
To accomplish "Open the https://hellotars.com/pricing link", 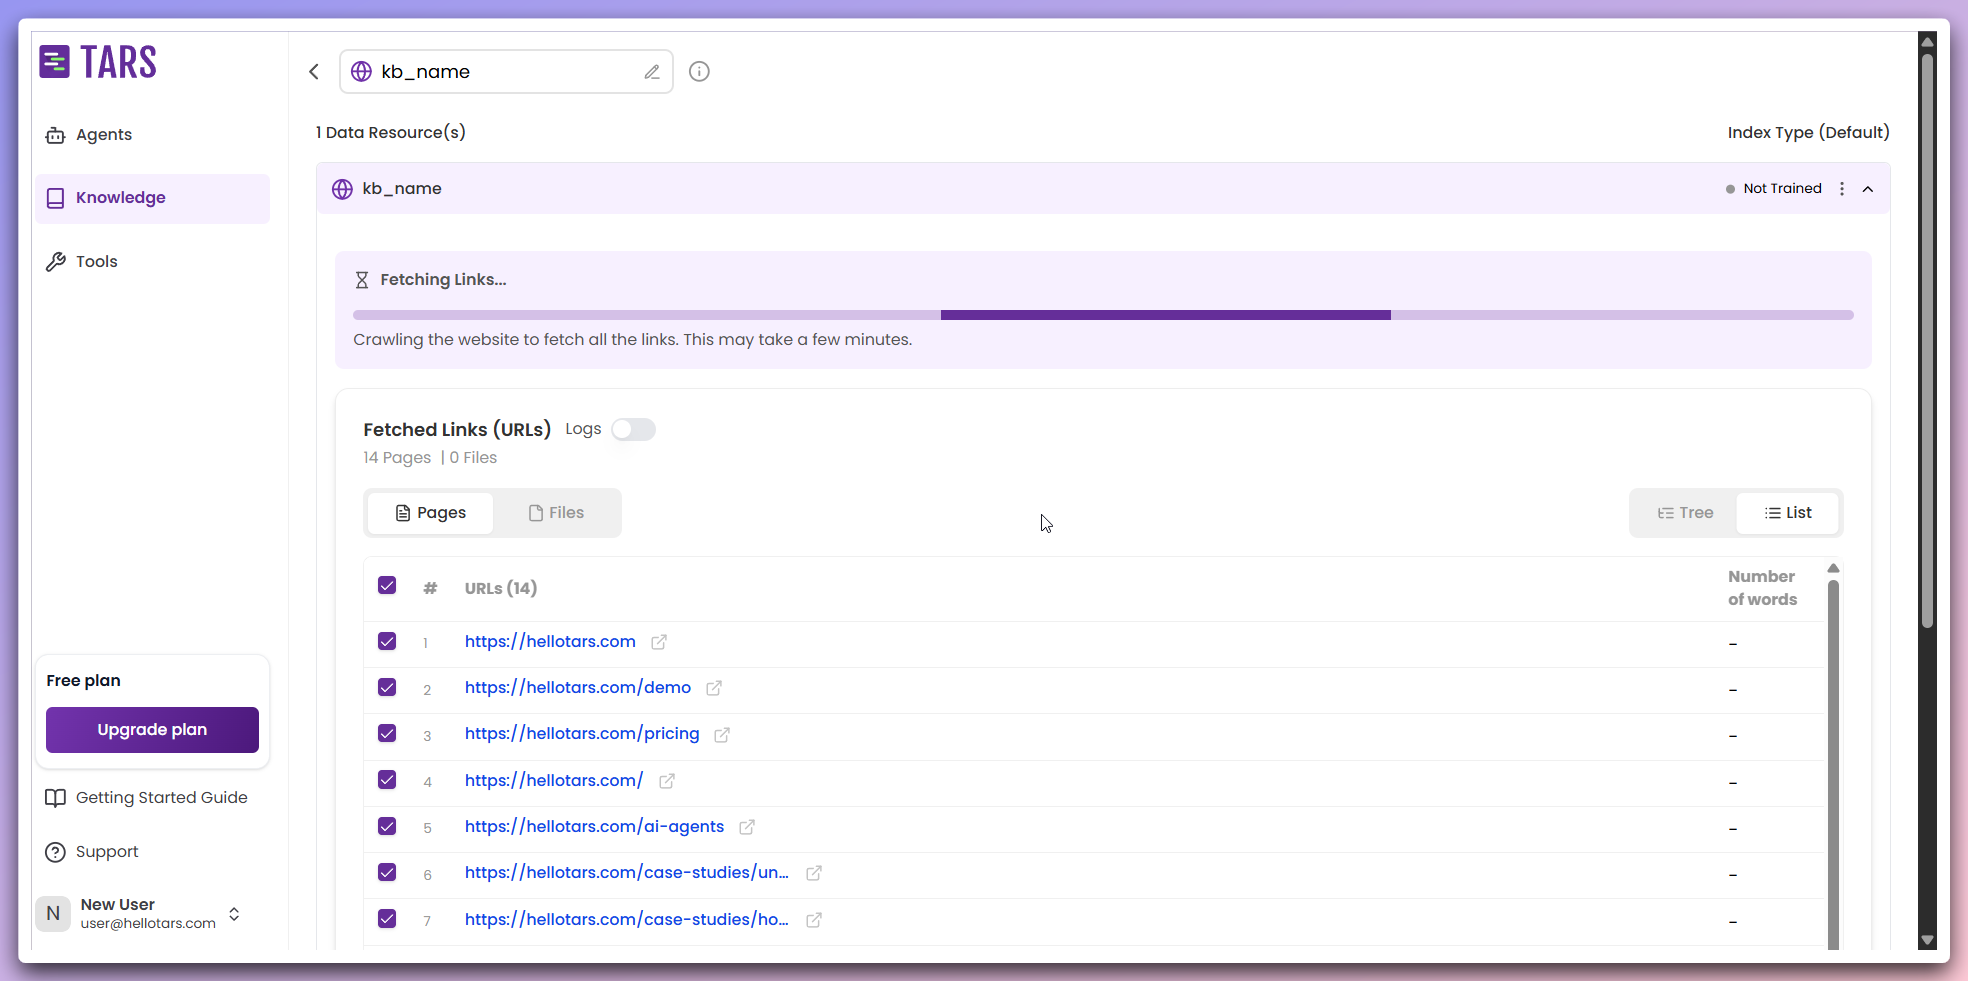I will tap(582, 734).
